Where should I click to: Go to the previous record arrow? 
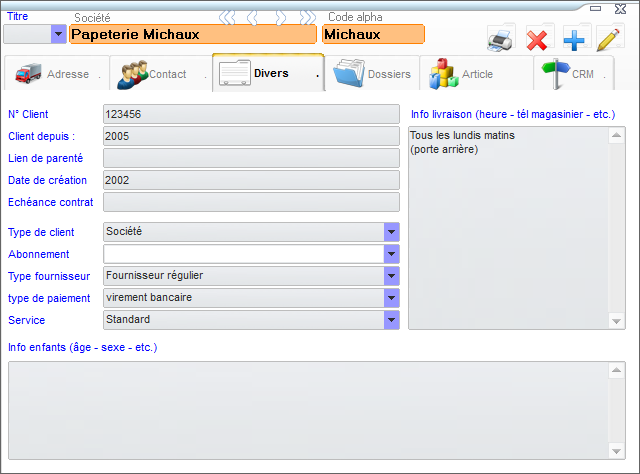pos(253,18)
